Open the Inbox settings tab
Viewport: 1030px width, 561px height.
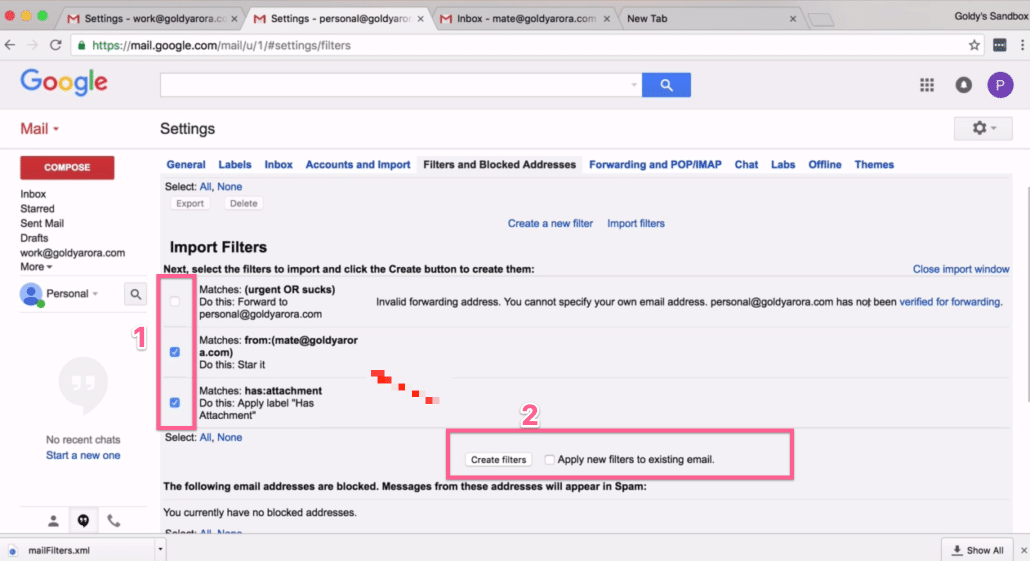[x=279, y=165]
